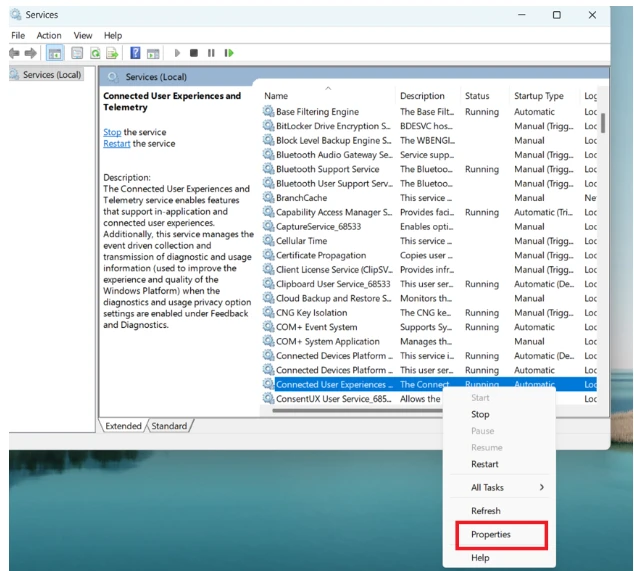The width and height of the screenshot is (634, 571).
Task: Click the Export List toolbar icon
Action: pyautogui.click(x=112, y=53)
